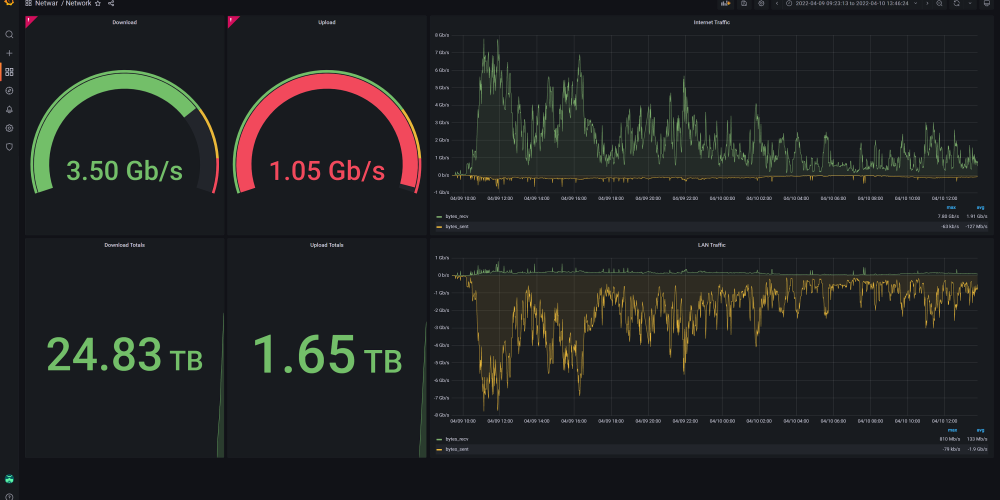Sort legend by max column header
Screen dimensions: 1000x500
pos(949,208)
